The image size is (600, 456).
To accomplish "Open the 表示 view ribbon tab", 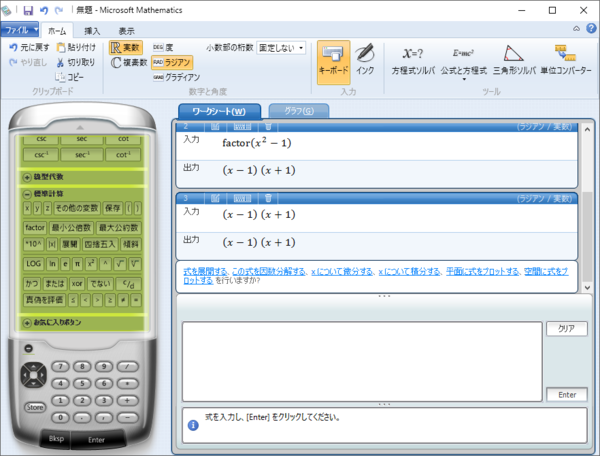I will 126,31.
